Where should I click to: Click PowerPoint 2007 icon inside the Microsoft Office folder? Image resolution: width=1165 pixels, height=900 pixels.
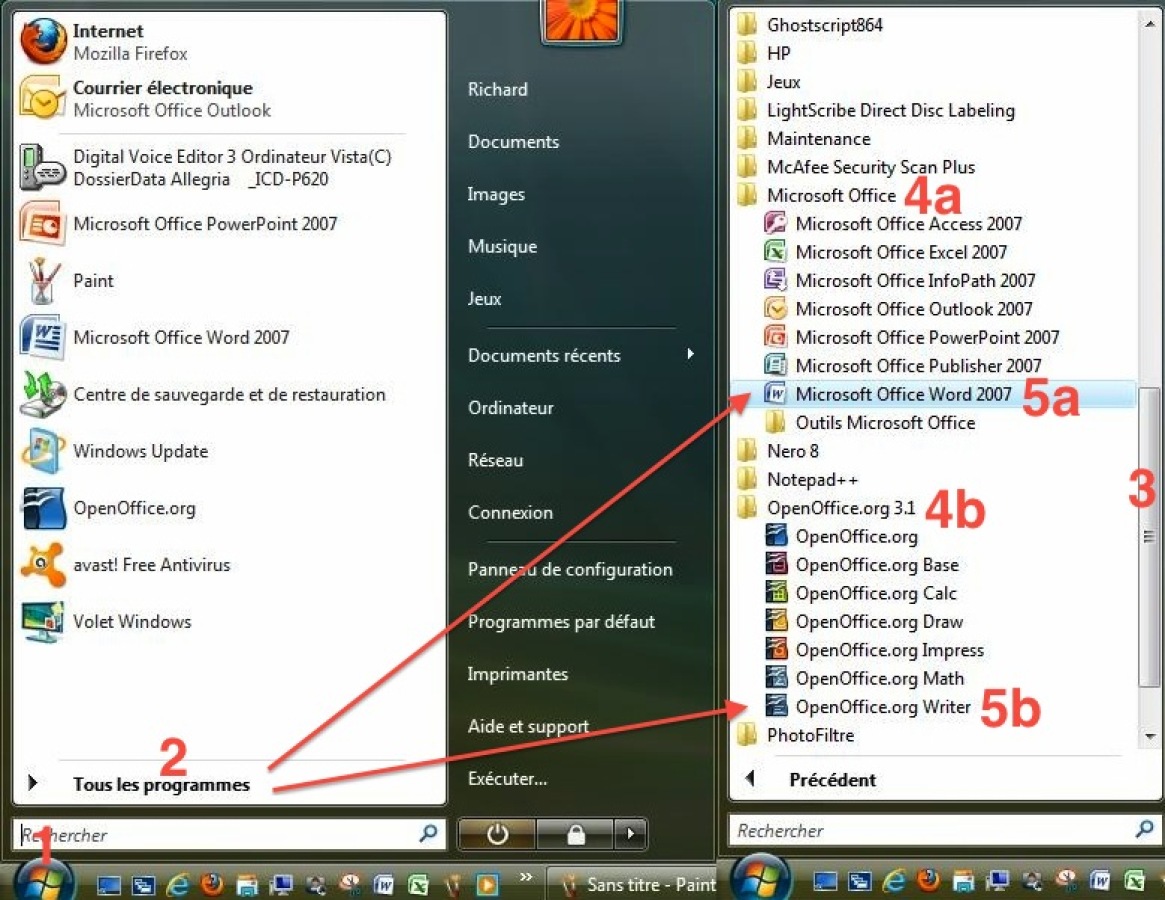click(775, 337)
